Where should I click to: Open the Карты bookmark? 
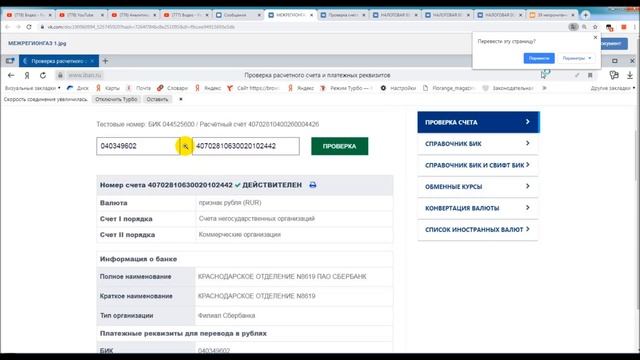(108, 88)
